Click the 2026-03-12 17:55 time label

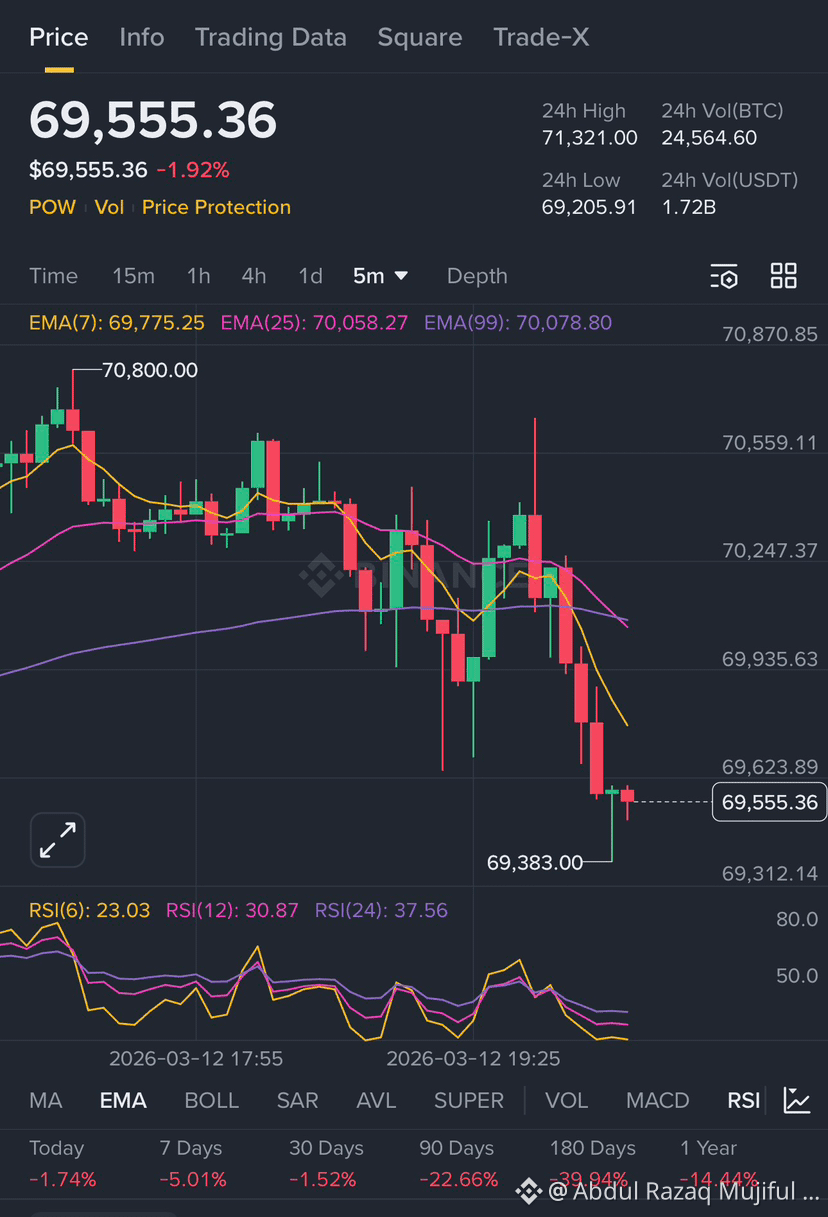click(196, 1058)
